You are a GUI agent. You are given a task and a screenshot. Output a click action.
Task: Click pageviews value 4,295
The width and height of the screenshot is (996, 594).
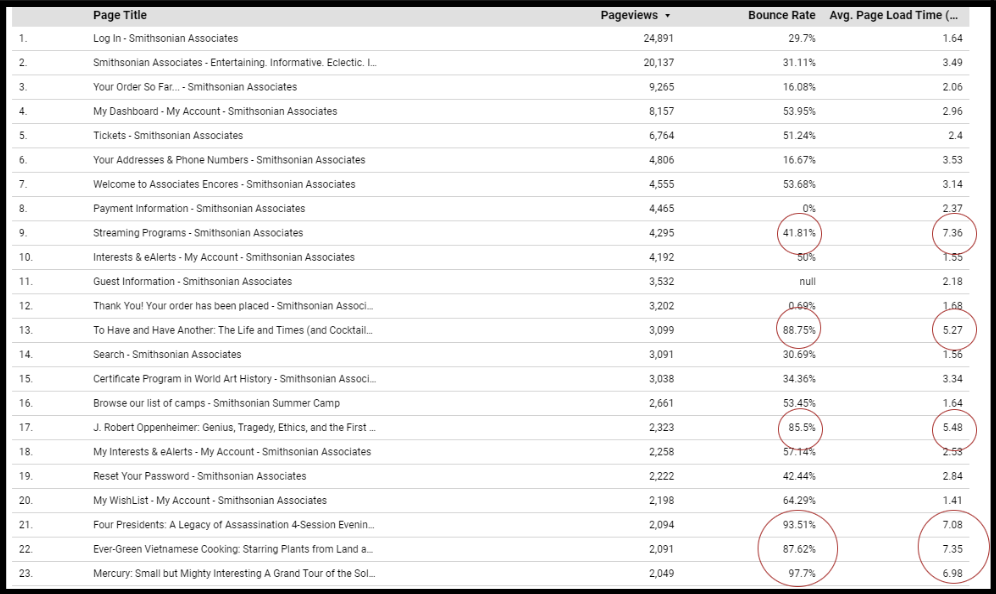661,233
